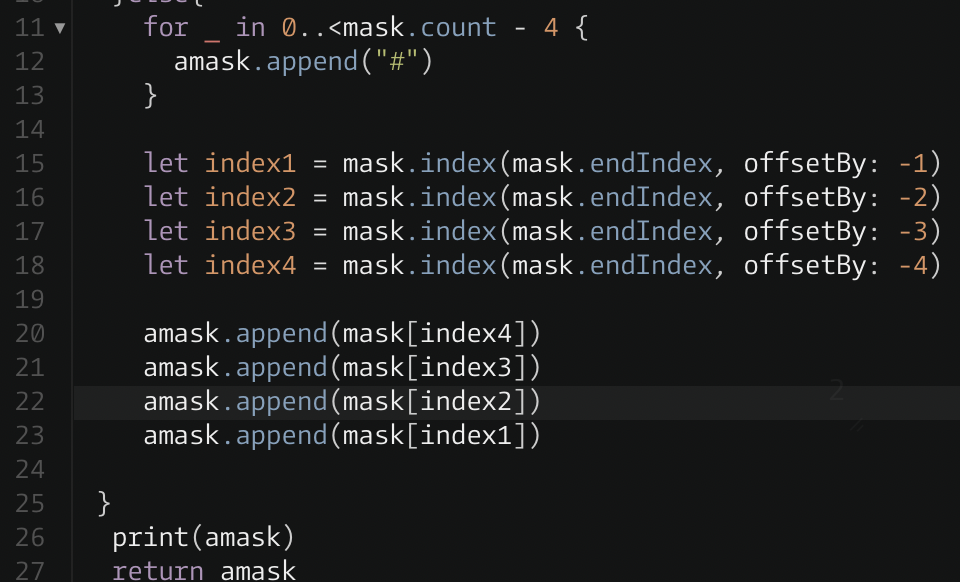Click the closing brace on line 25

[104, 504]
